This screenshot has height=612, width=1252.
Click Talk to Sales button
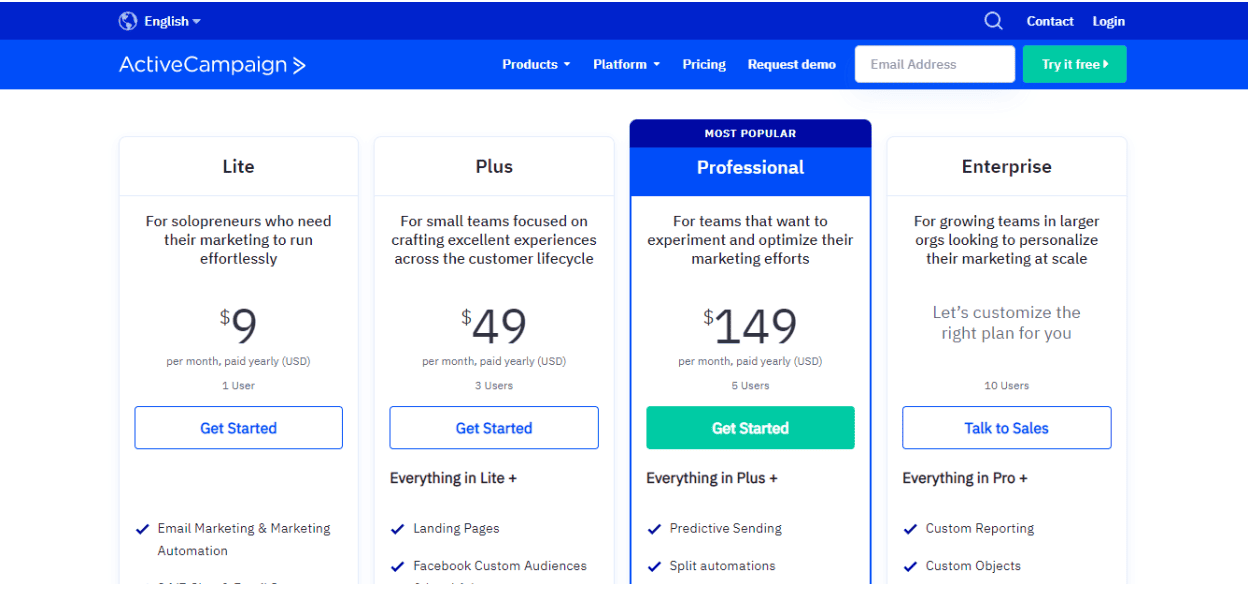[1006, 428]
